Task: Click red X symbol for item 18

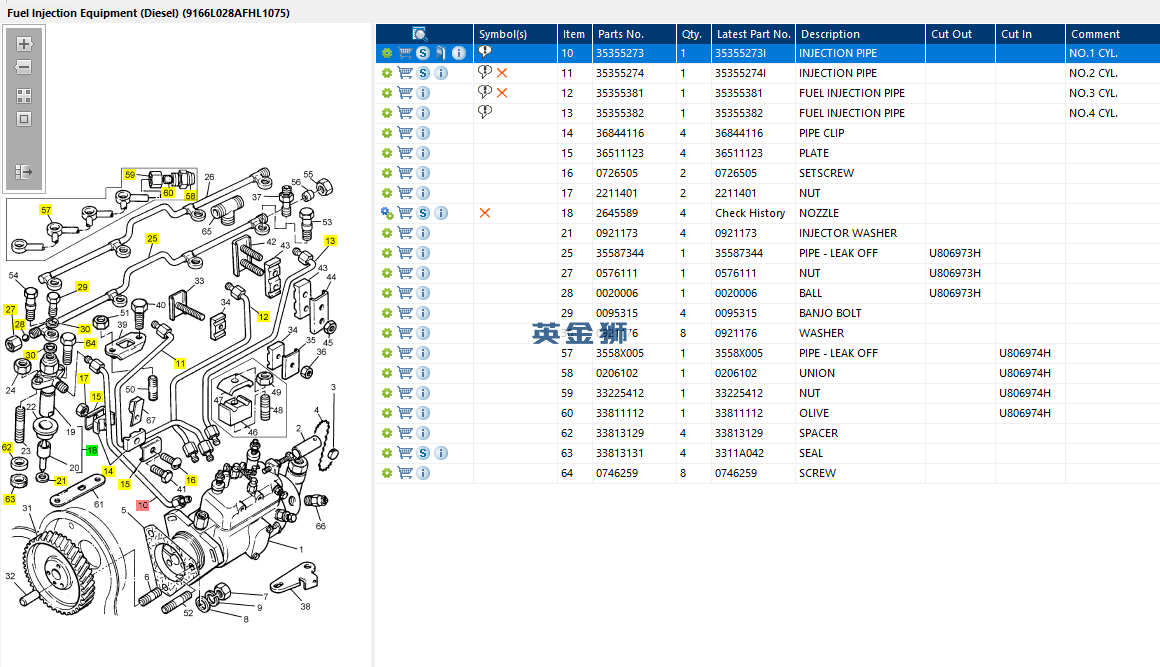Action: tap(485, 213)
